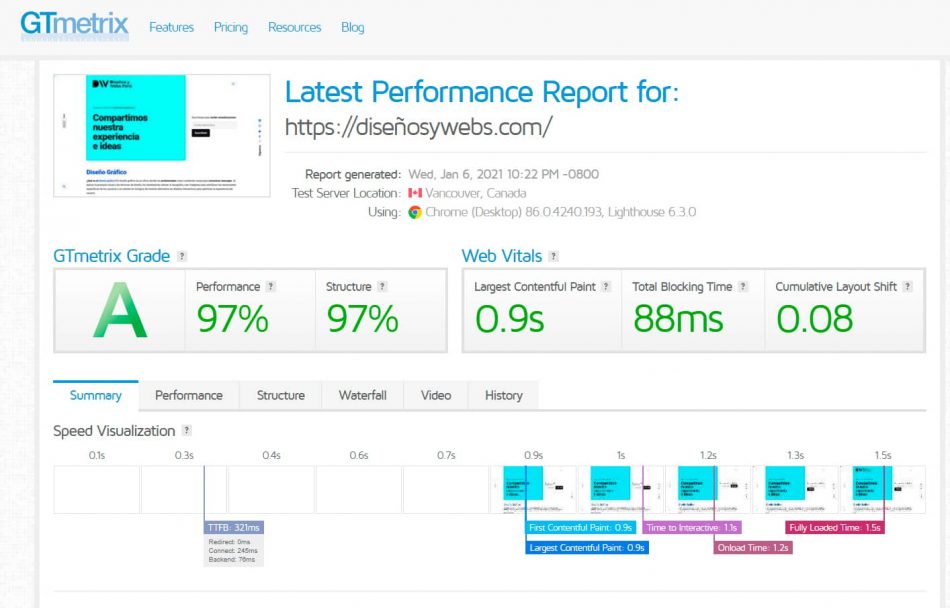Click the GTmetrix Grade heading
Viewport: 950px width, 608px height.
coord(111,256)
